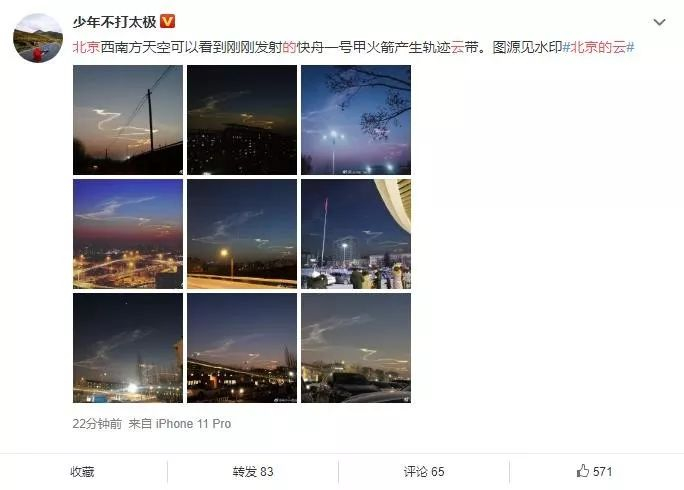Click the orange V verified badge

click(168, 21)
